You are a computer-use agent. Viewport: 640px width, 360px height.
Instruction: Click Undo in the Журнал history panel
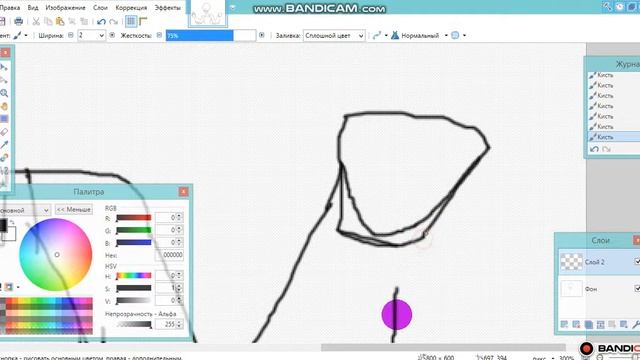pyautogui.click(x=594, y=149)
